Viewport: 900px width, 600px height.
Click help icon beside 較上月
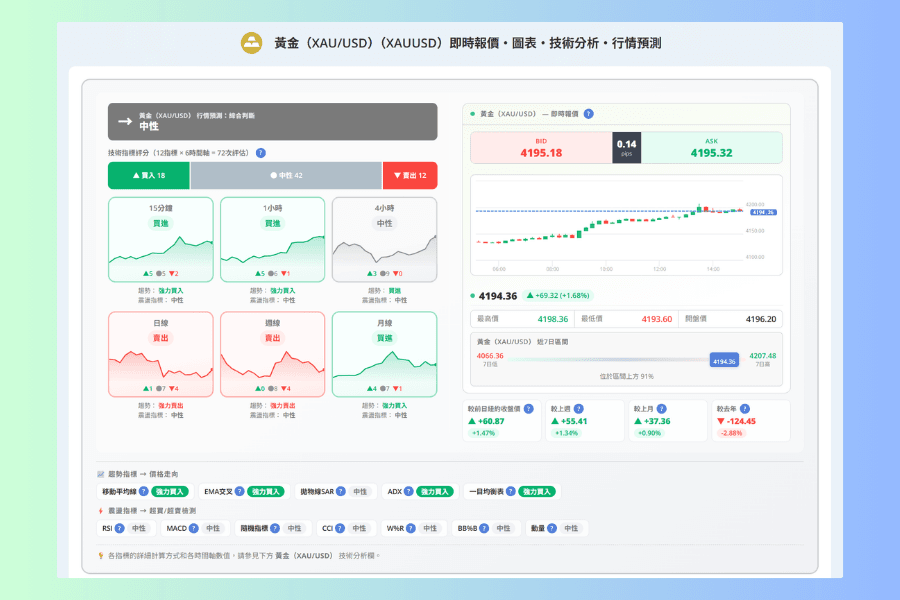(x=661, y=409)
